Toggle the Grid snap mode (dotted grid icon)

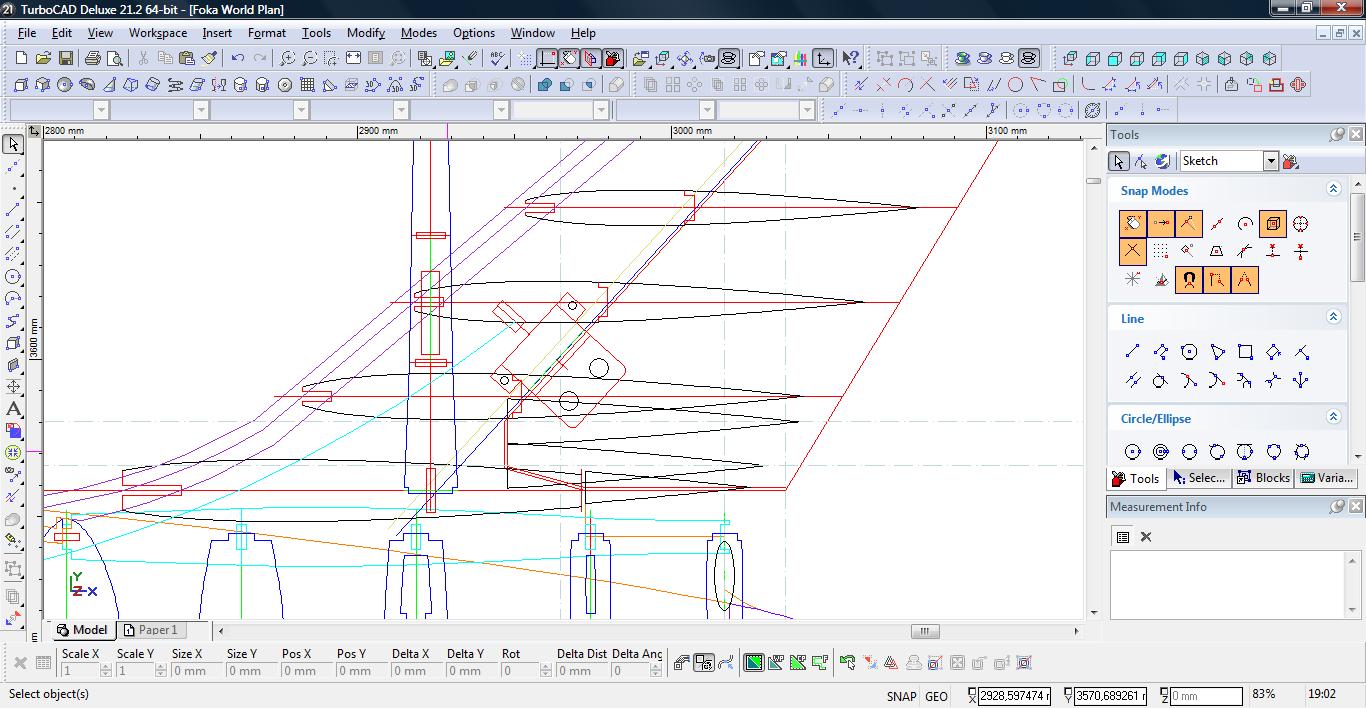1160,252
